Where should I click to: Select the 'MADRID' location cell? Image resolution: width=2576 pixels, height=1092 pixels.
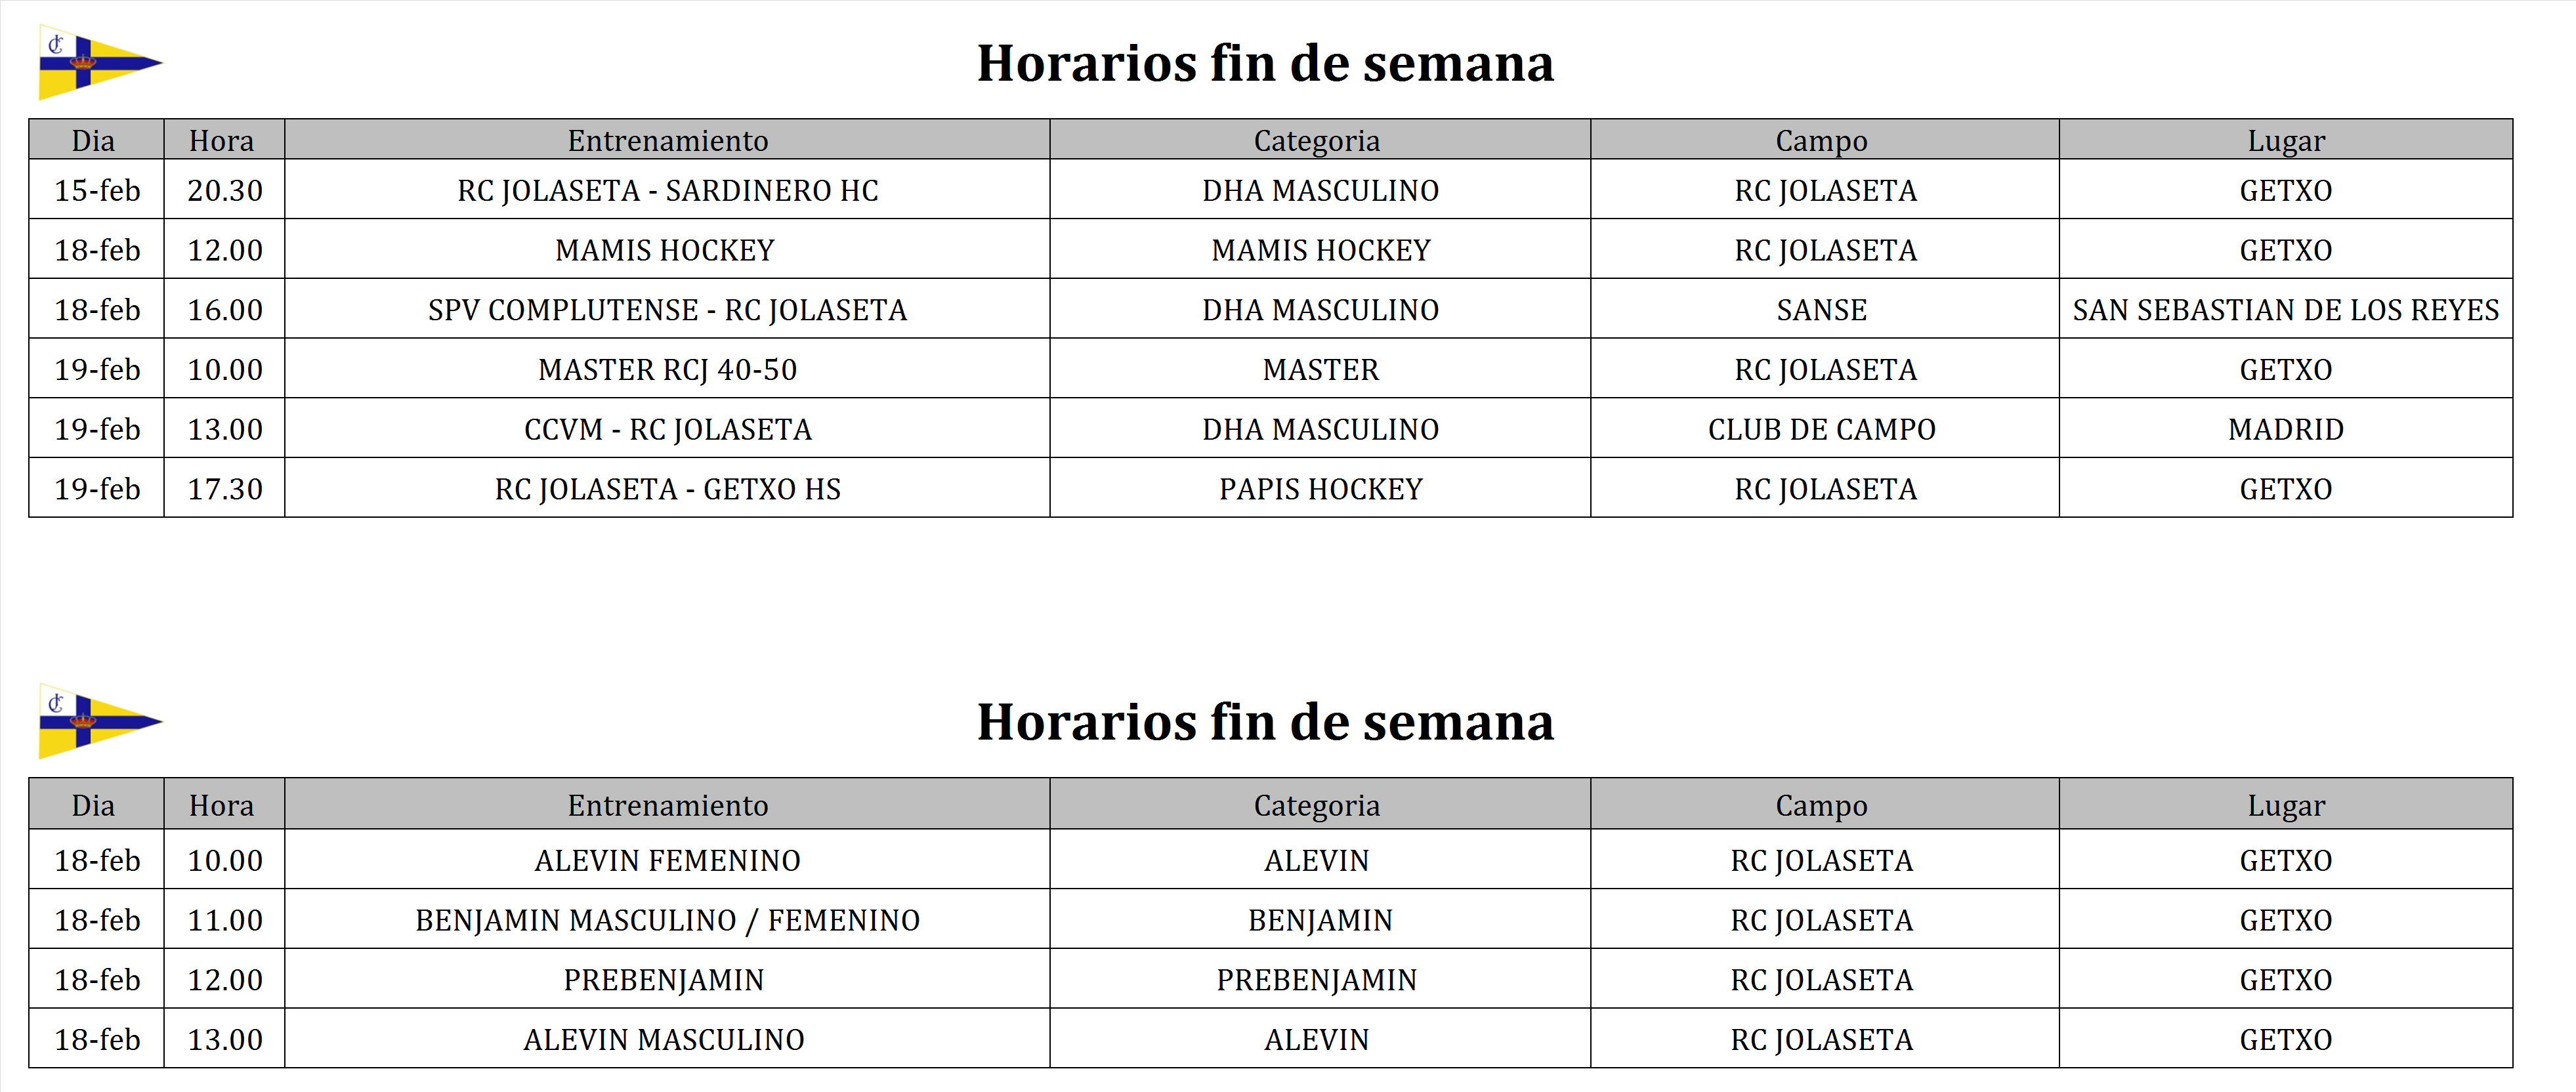[2285, 430]
